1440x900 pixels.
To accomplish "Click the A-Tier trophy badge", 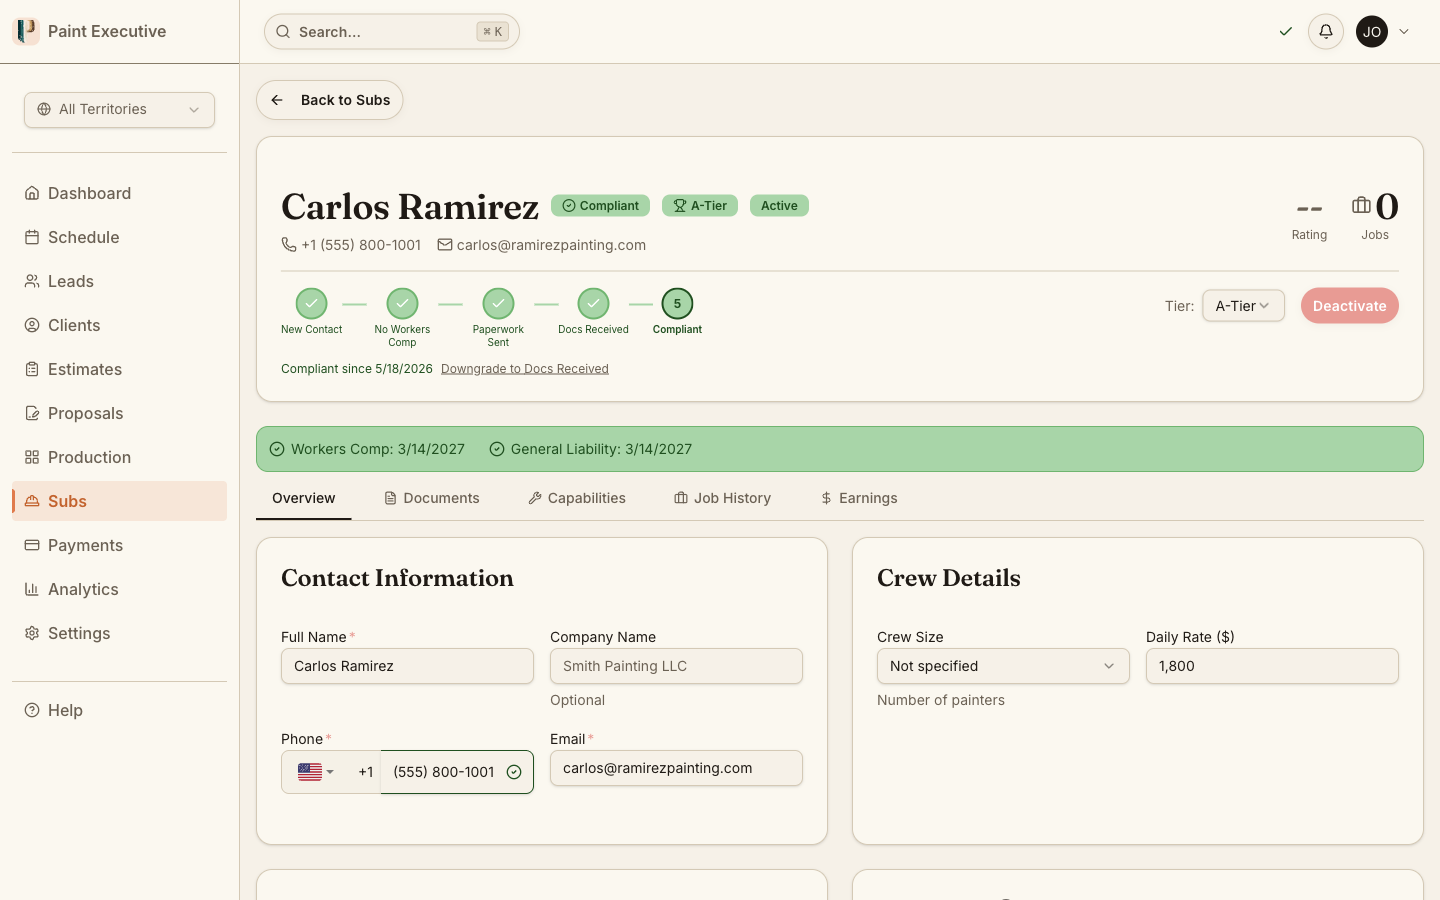I will click(x=700, y=206).
